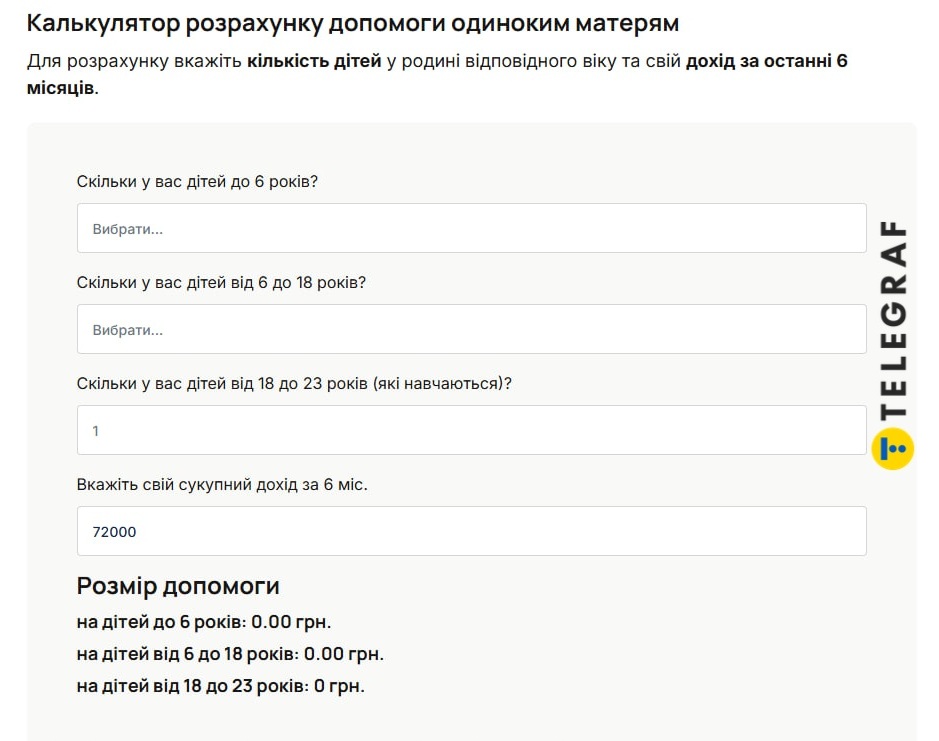
Task: Open the children aged 18 to 23 dropdown
Action: coord(471,430)
